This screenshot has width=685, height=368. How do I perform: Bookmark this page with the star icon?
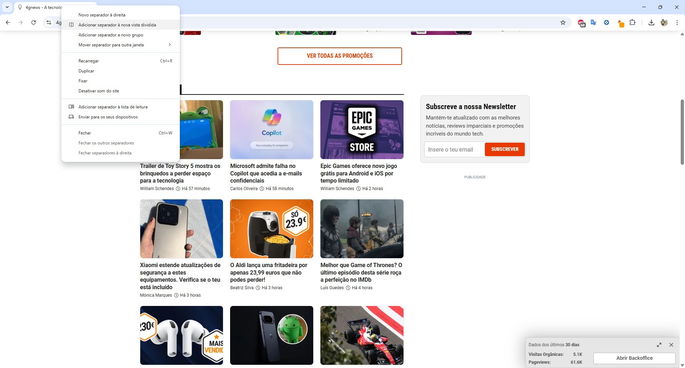pos(563,23)
